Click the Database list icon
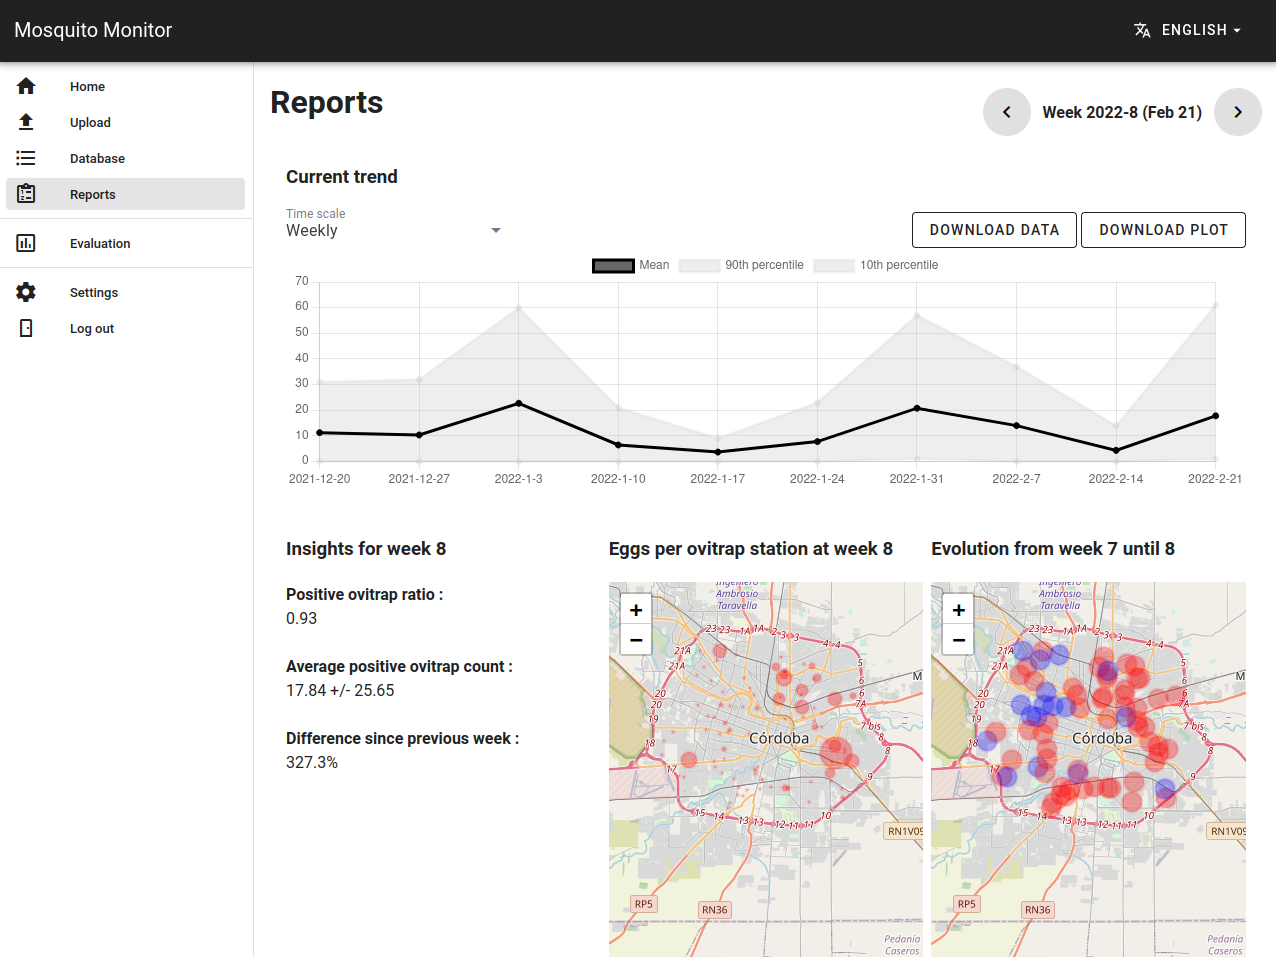The width and height of the screenshot is (1276, 957). pos(26,159)
